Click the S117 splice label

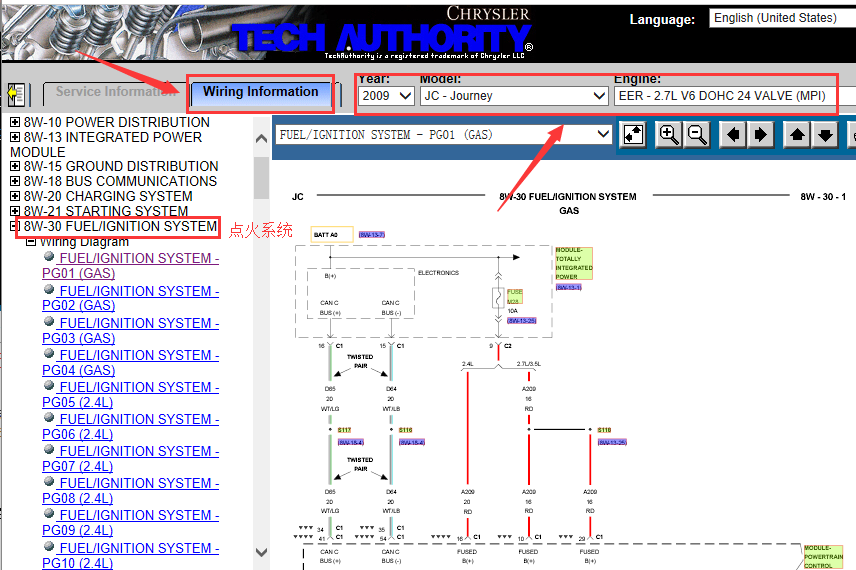point(344,430)
